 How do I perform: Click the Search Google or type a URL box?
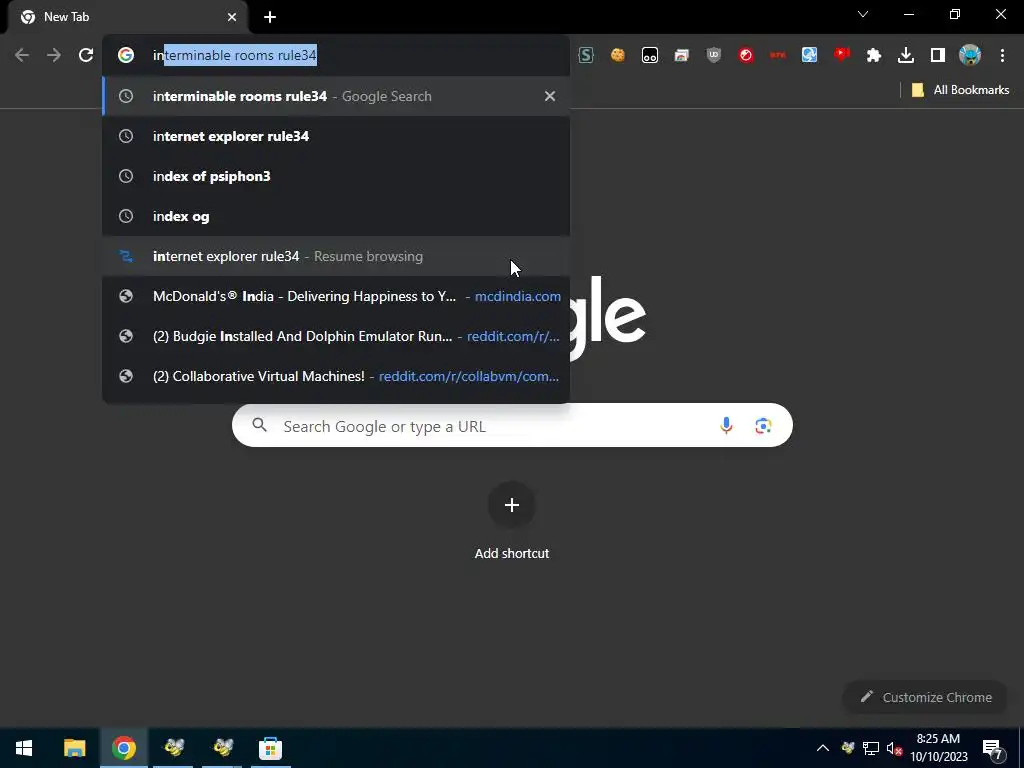512,426
